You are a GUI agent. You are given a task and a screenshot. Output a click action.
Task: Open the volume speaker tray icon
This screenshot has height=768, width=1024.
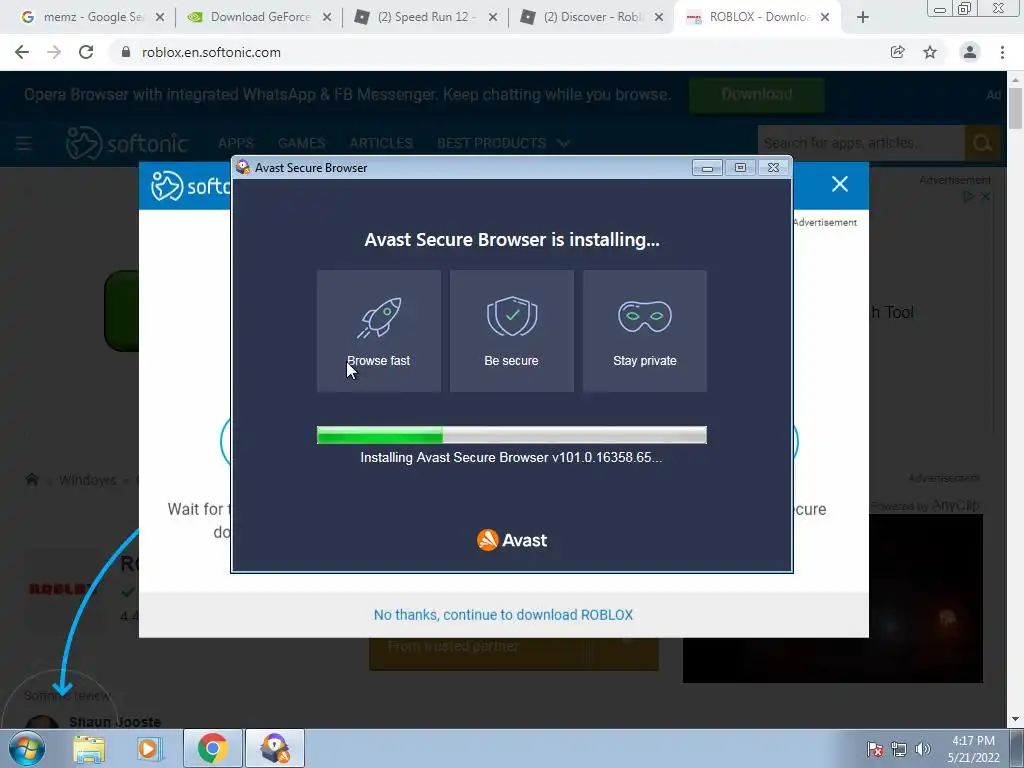click(922, 749)
